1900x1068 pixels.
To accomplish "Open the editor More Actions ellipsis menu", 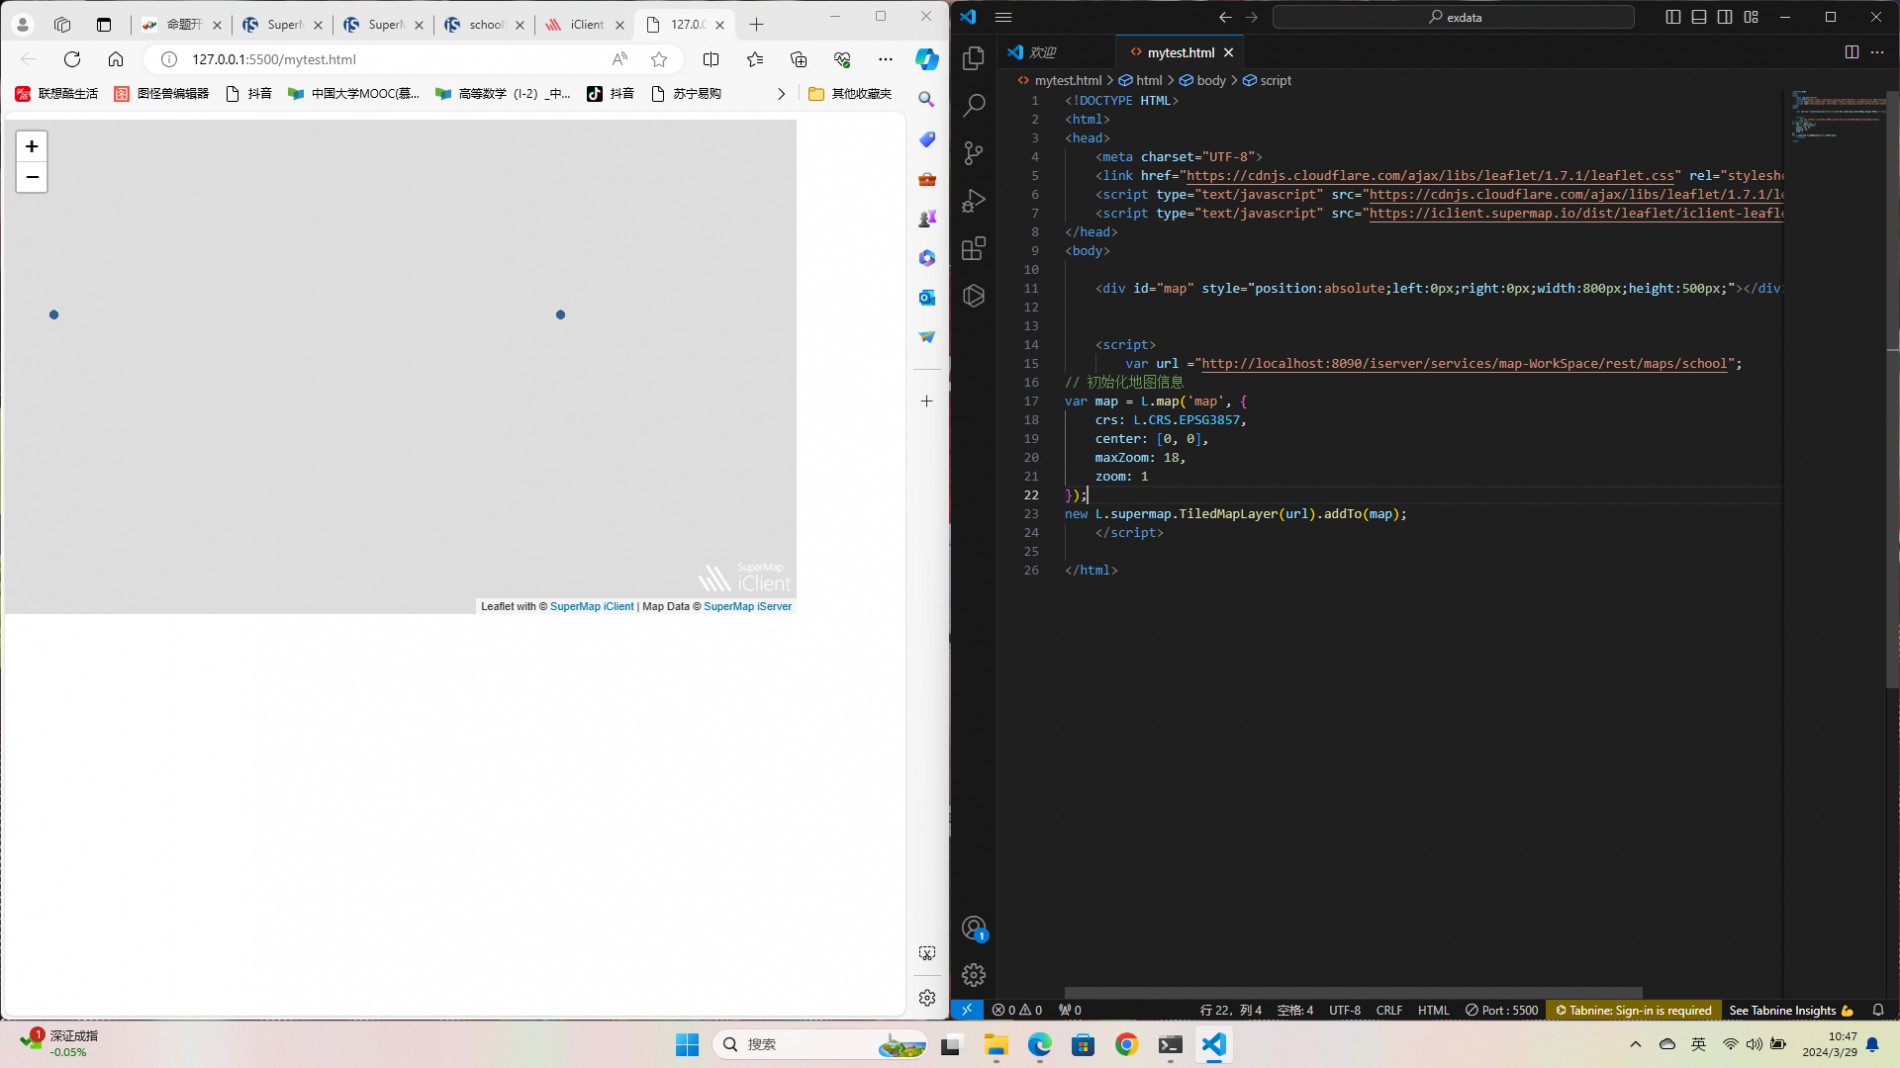I will pyautogui.click(x=1877, y=52).
